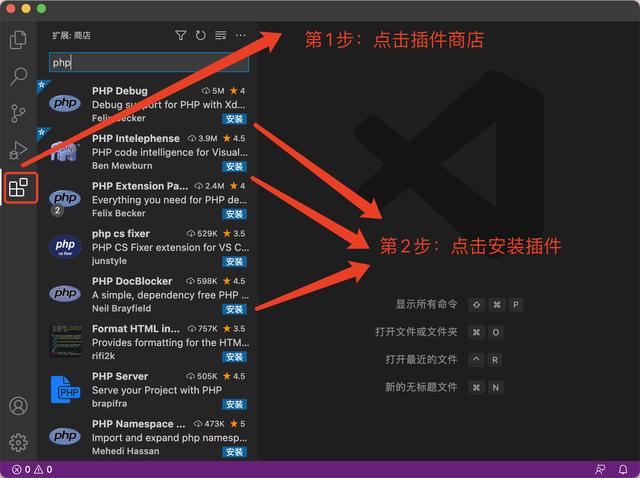Open the Accounts menu
This screenshot has width=640, height=478.
(x=18, y=406)
